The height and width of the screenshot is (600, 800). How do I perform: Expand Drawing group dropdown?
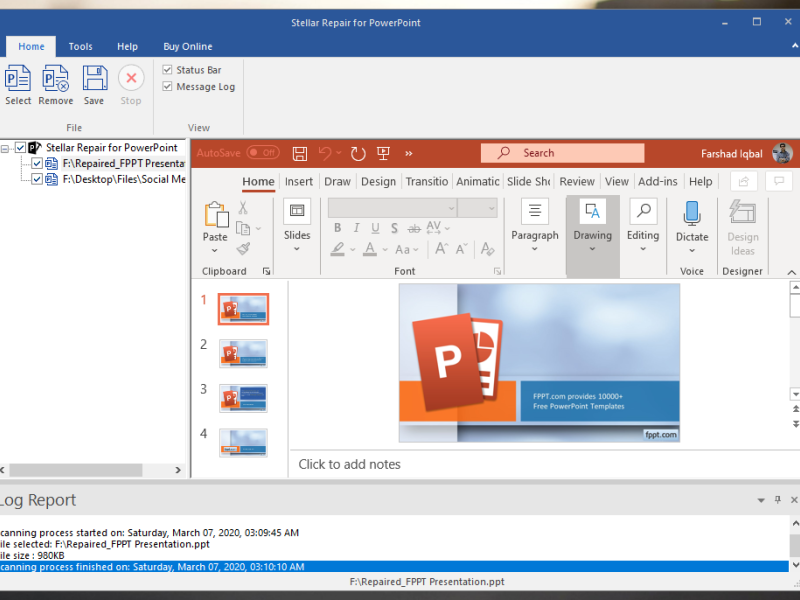point(592,249)
